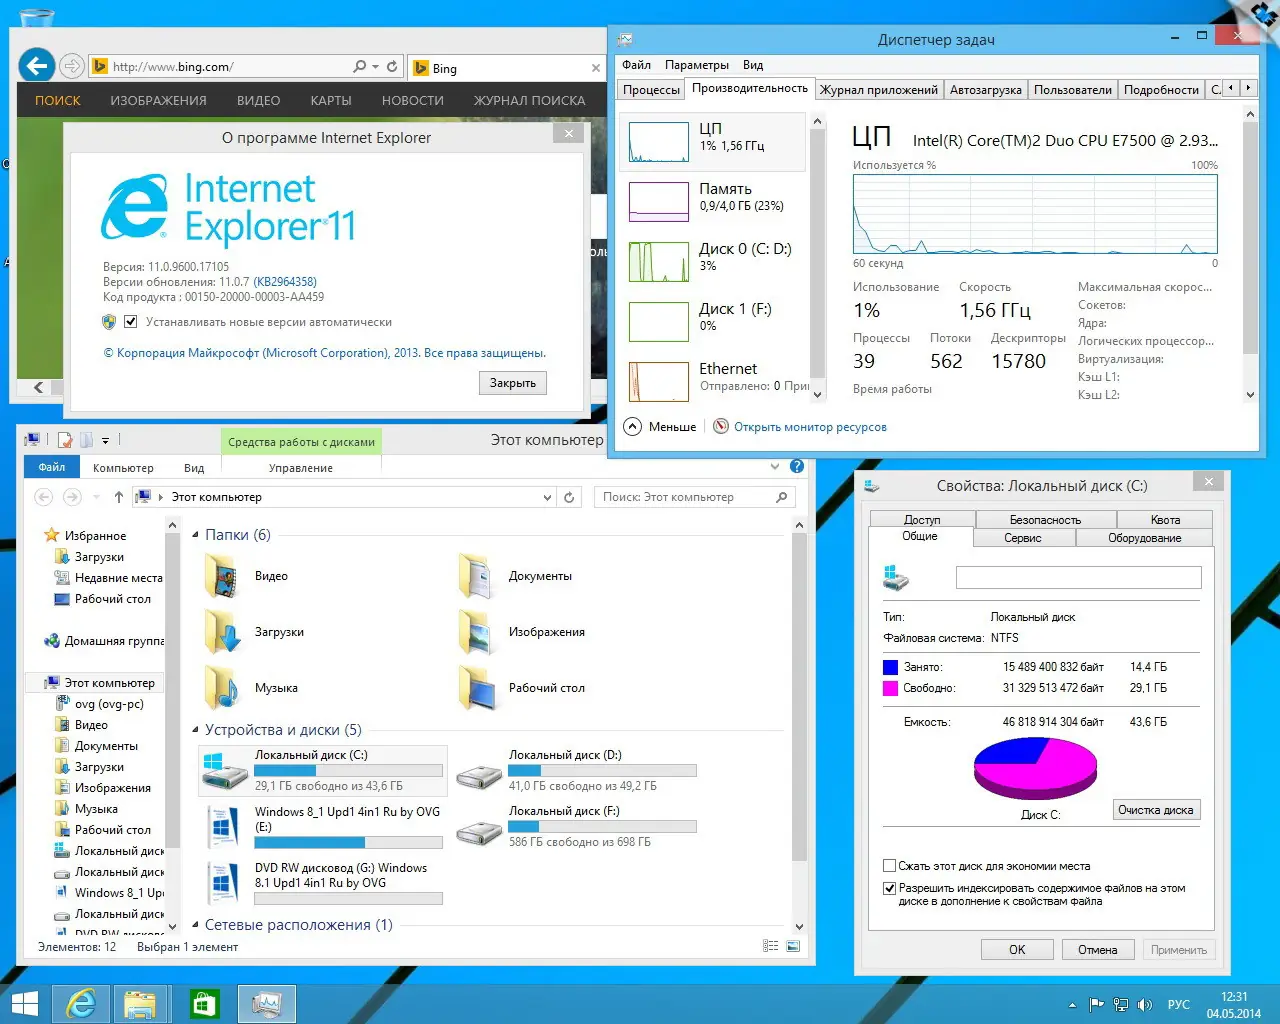
Task: Collapse the Папки (6) group
Action: (196, 535)
